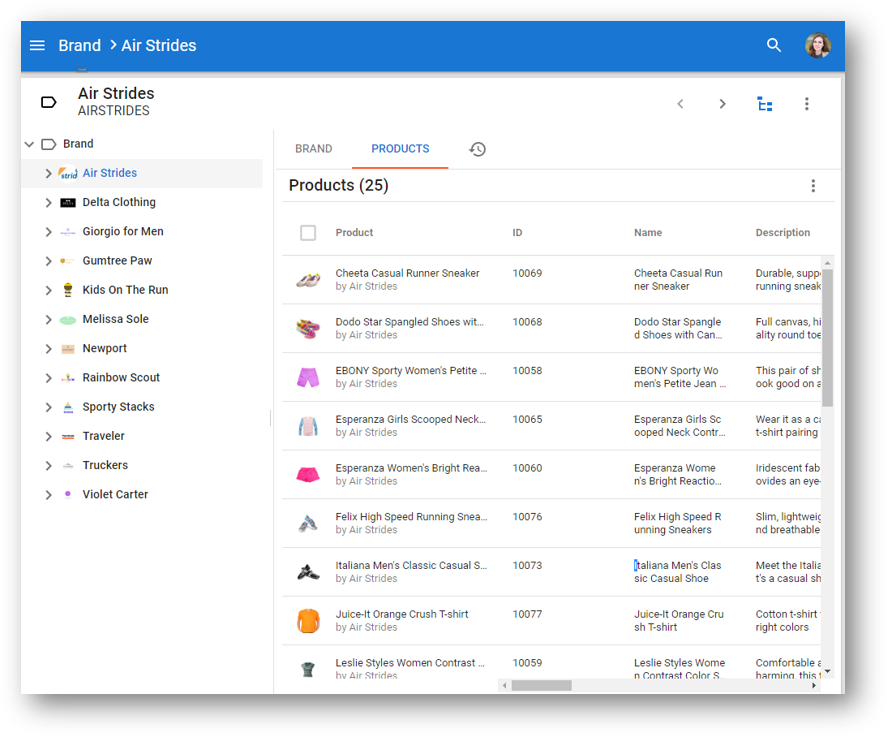The image size is (887, 736).
Task: Click the horizontal scrollbar thumb below table
Action: [541, 686]
